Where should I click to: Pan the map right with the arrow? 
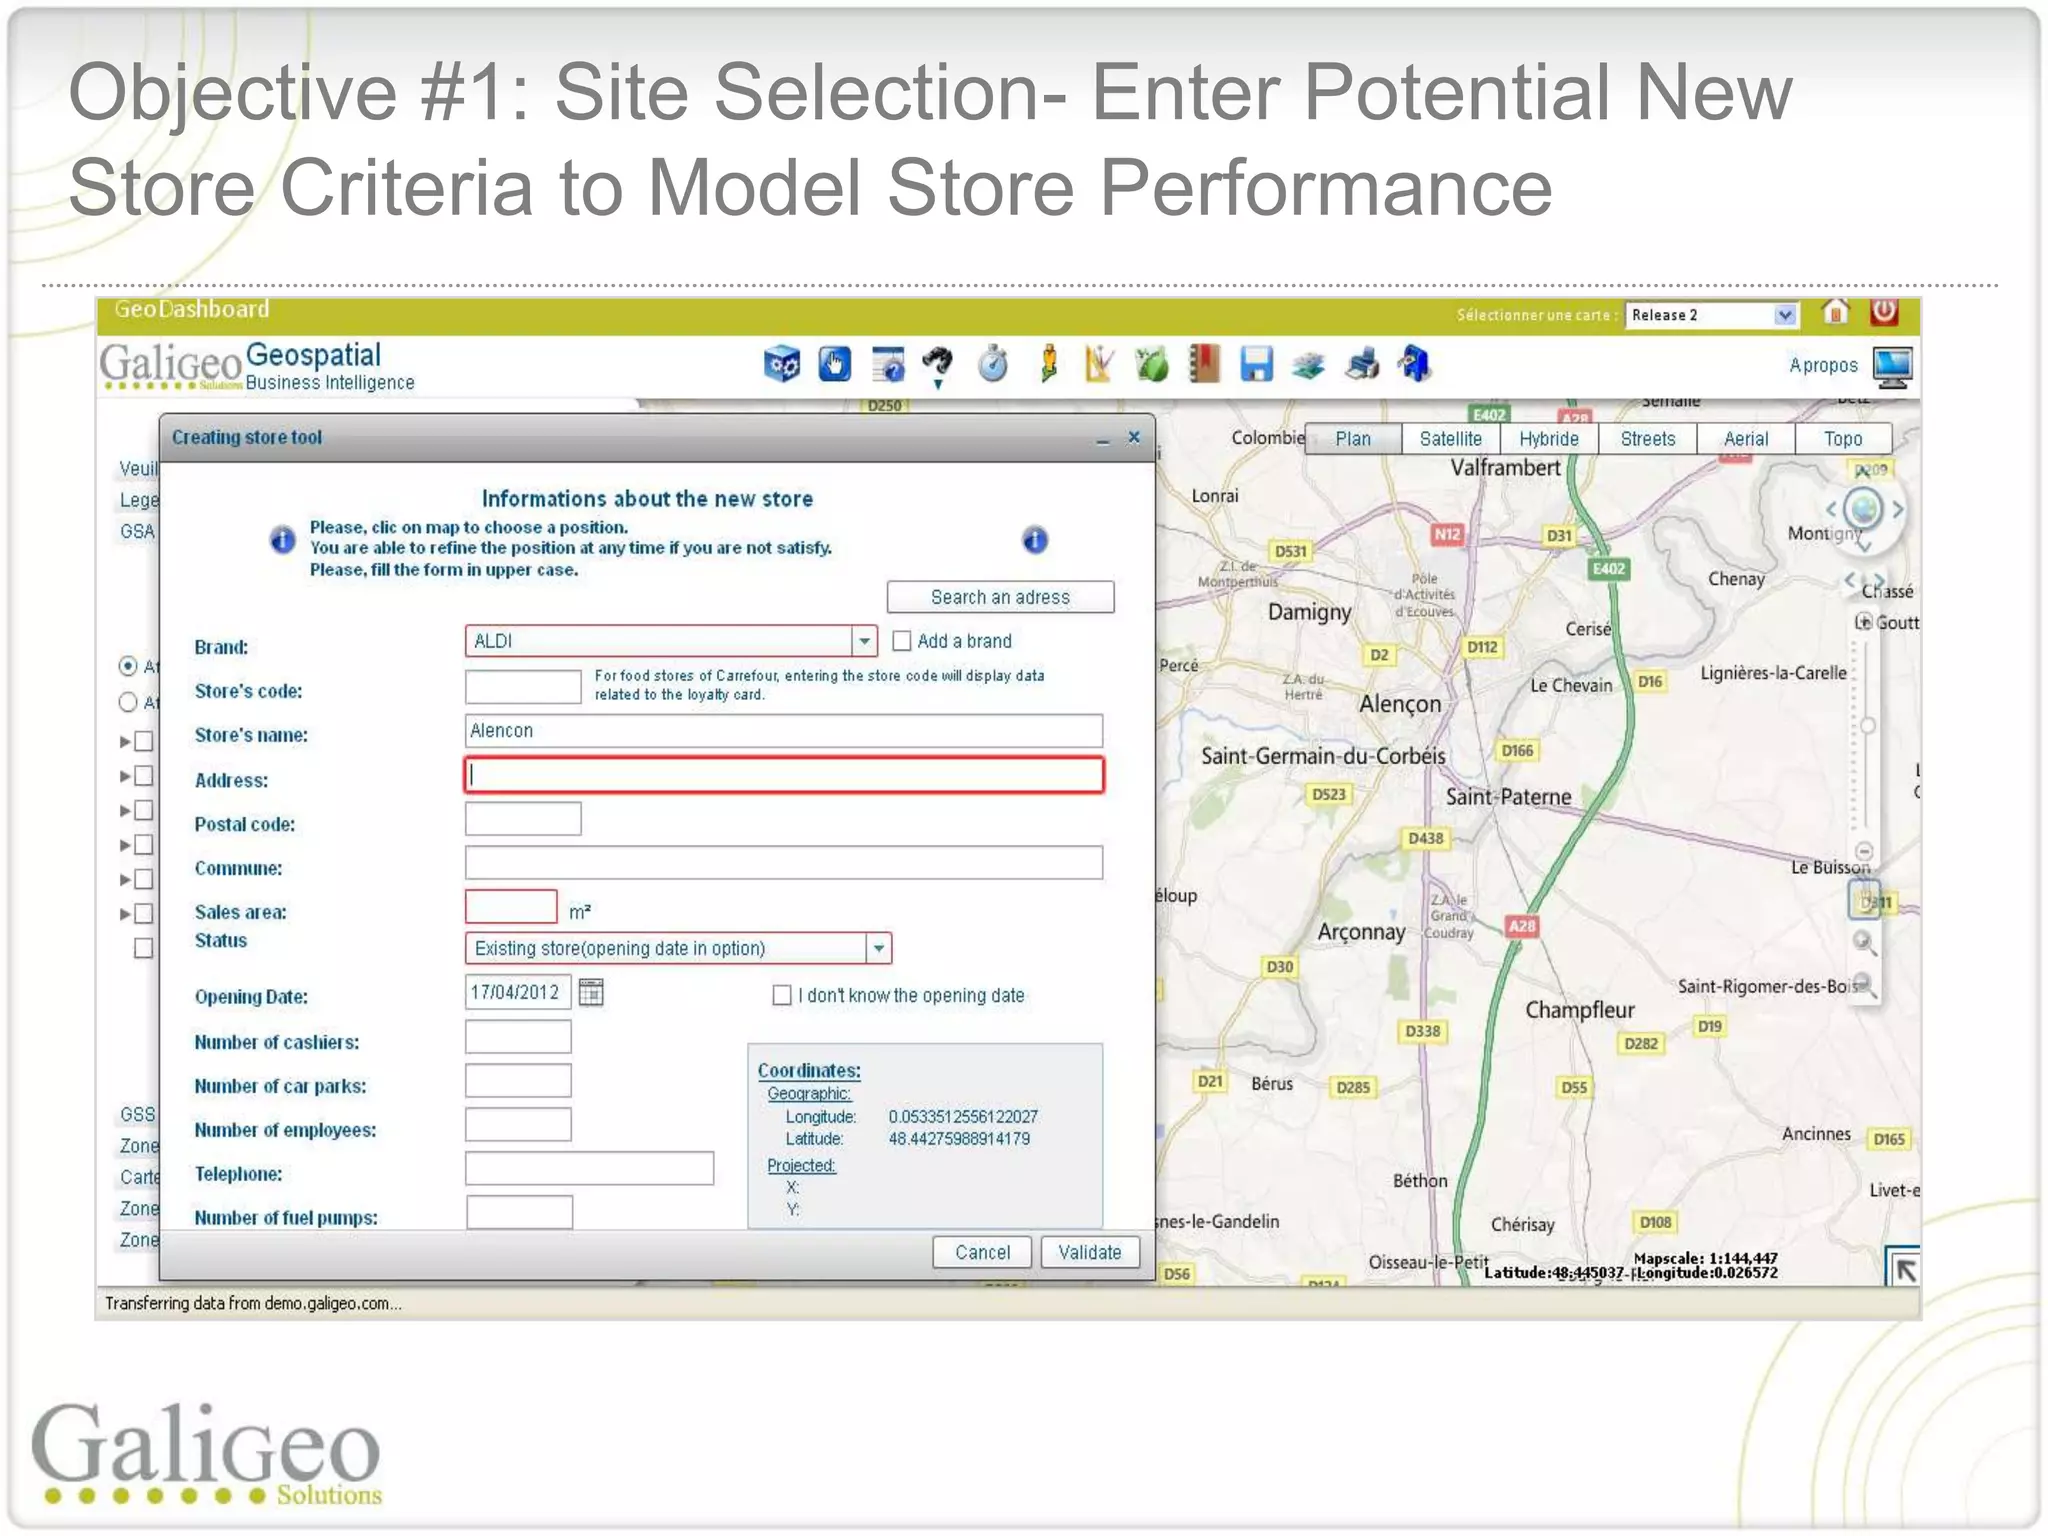(1897, 509)
